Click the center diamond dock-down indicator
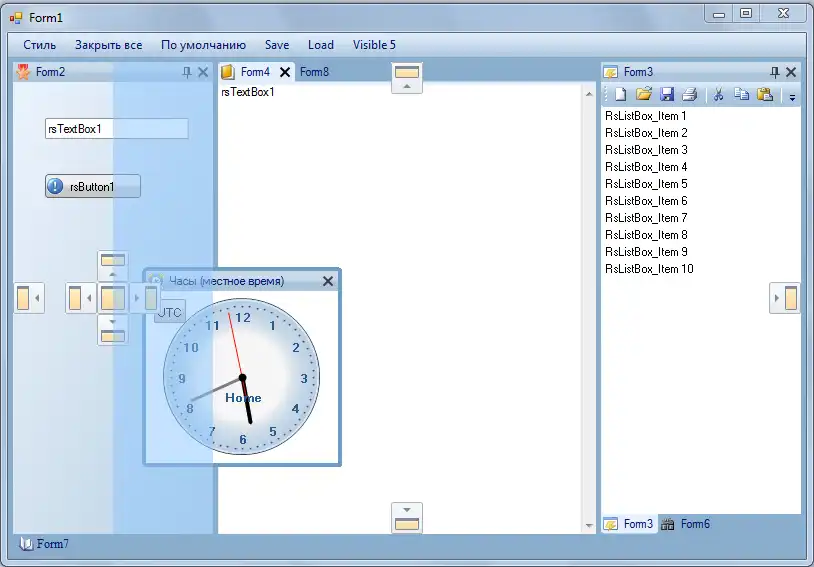The width and height of the screenshot is (814, 567). (x=113, y=330)
